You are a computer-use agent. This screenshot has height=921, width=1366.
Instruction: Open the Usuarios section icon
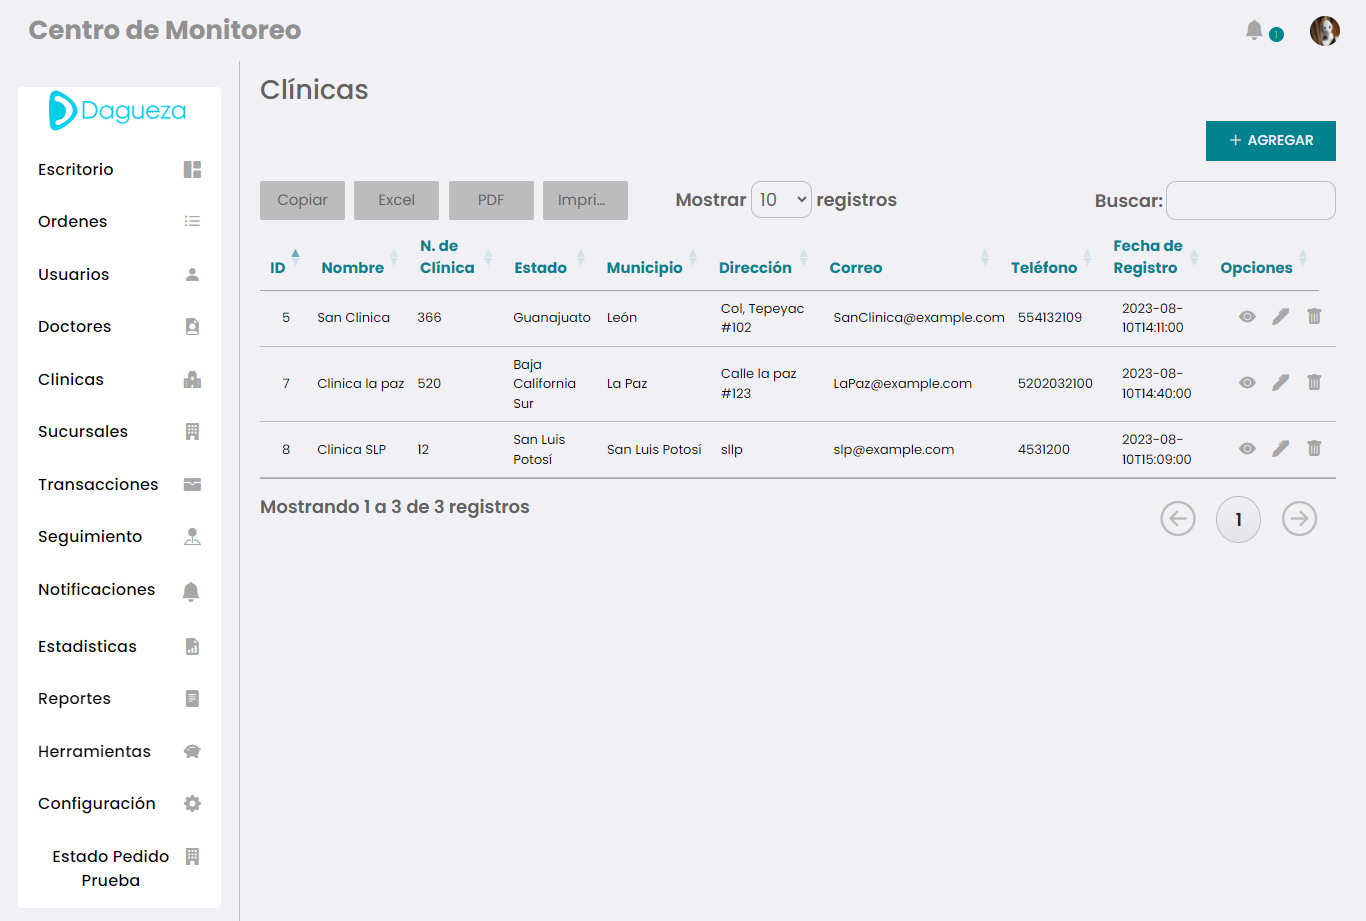pyautogui.click(x=191, y=274)
